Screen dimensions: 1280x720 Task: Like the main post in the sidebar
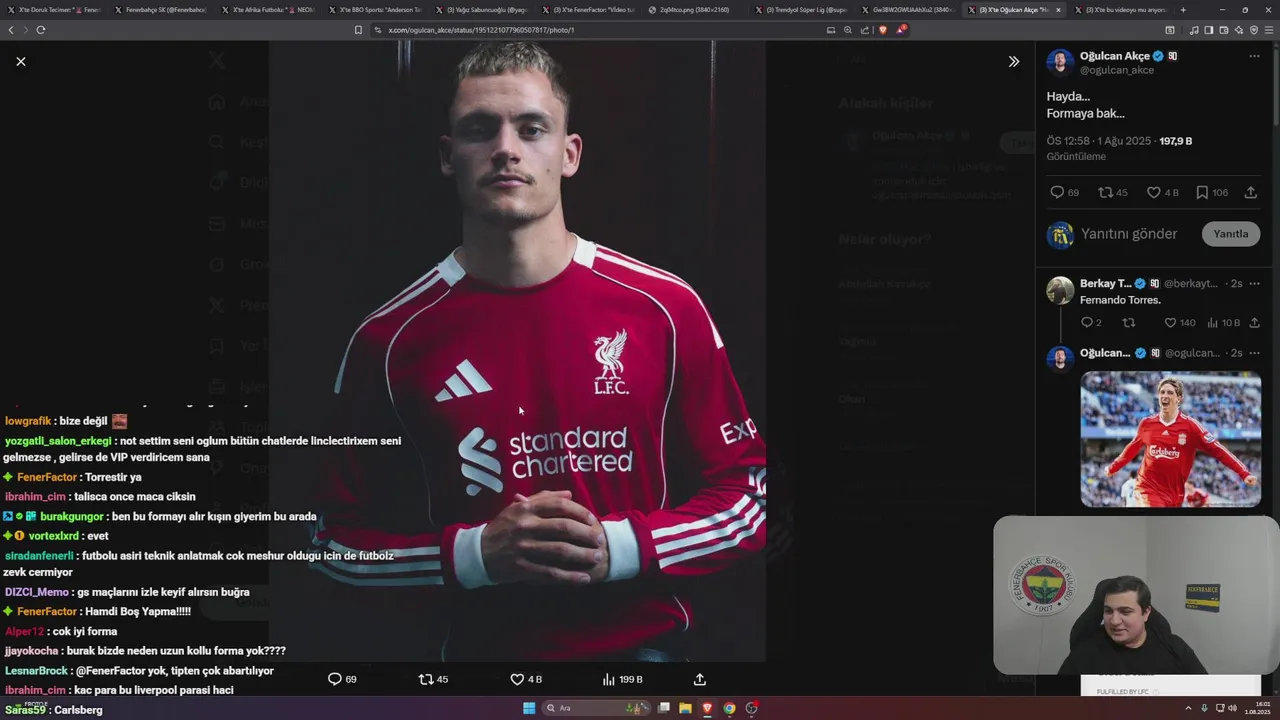pyautogui.click(x=1153, y=192)
